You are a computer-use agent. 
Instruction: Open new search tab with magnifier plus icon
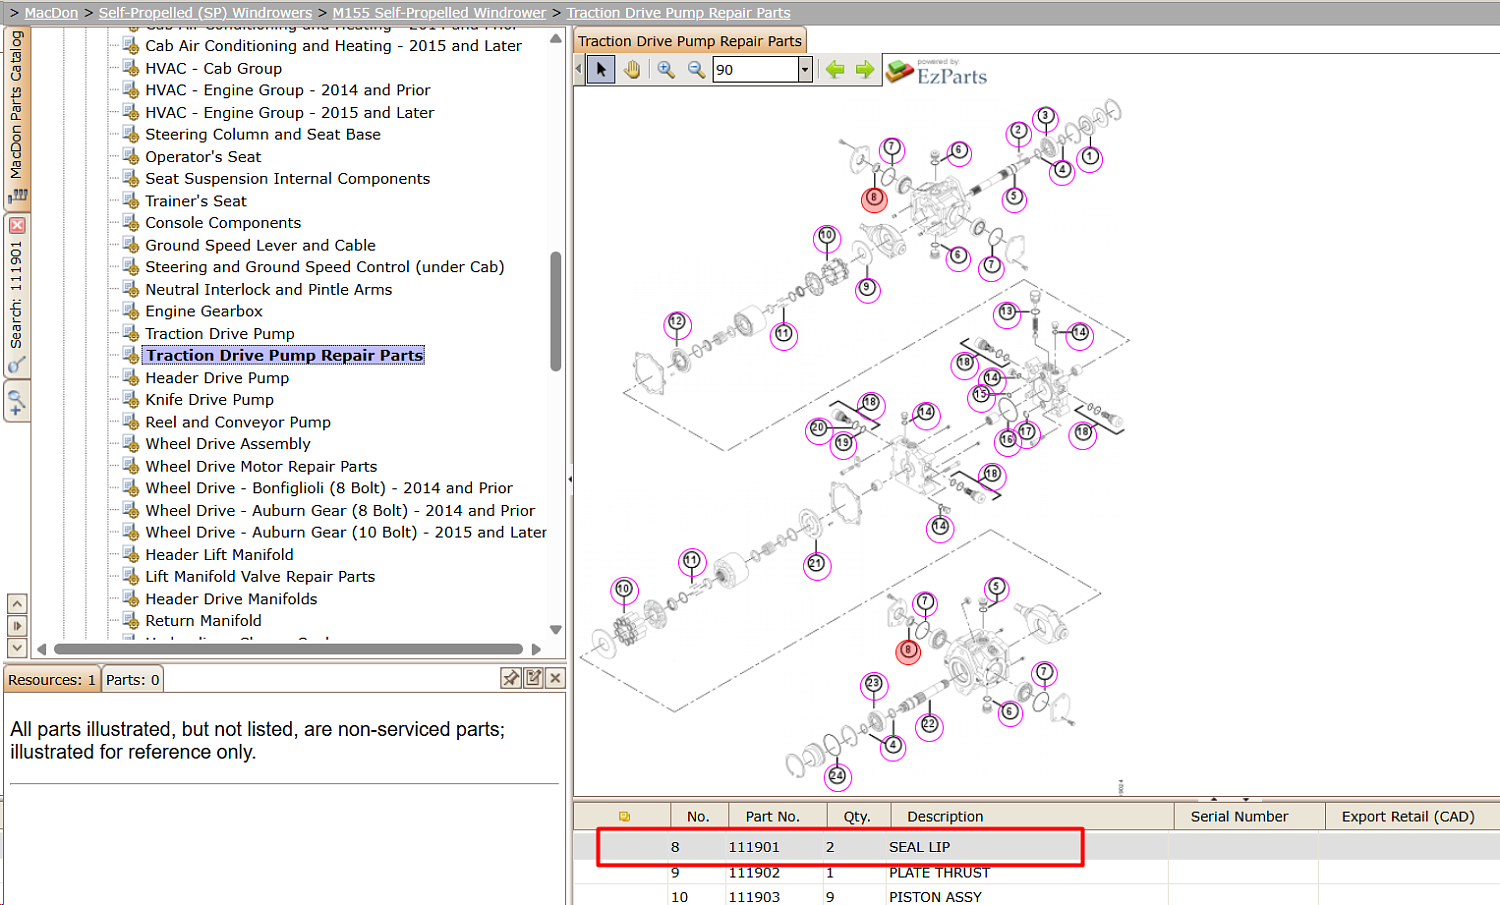[x=17, y=402]
